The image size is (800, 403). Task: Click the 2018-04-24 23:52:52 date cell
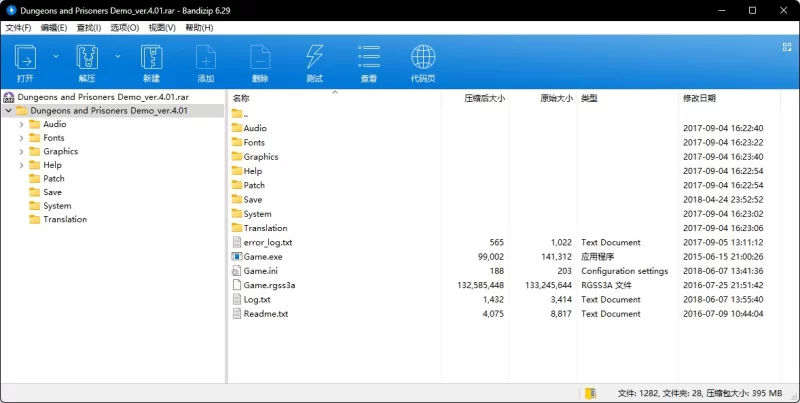click(x=723, y=199)
